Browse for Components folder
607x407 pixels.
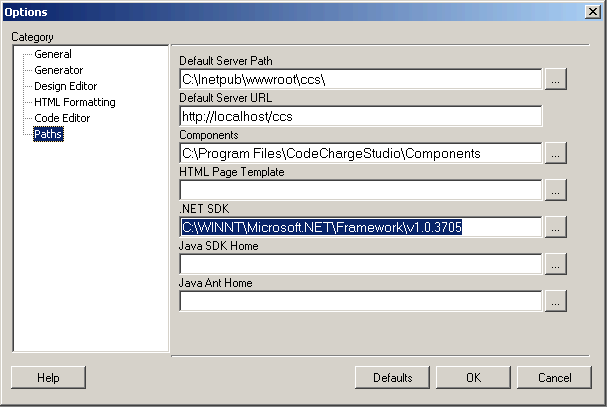pyautogui.click(x=557, y=153)
